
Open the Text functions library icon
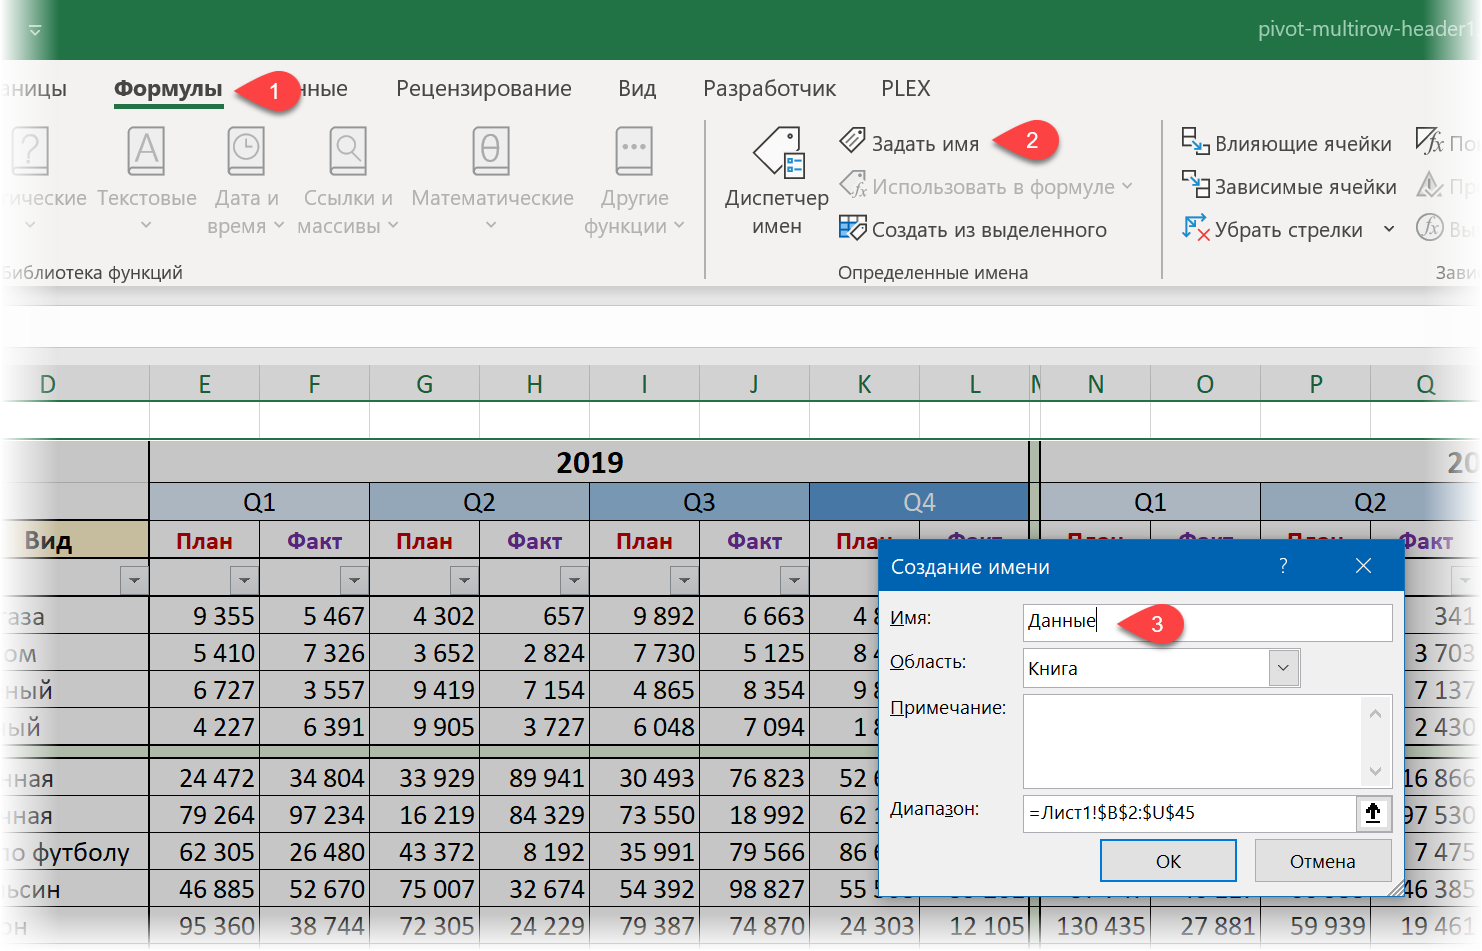click(x=146, y=152)
